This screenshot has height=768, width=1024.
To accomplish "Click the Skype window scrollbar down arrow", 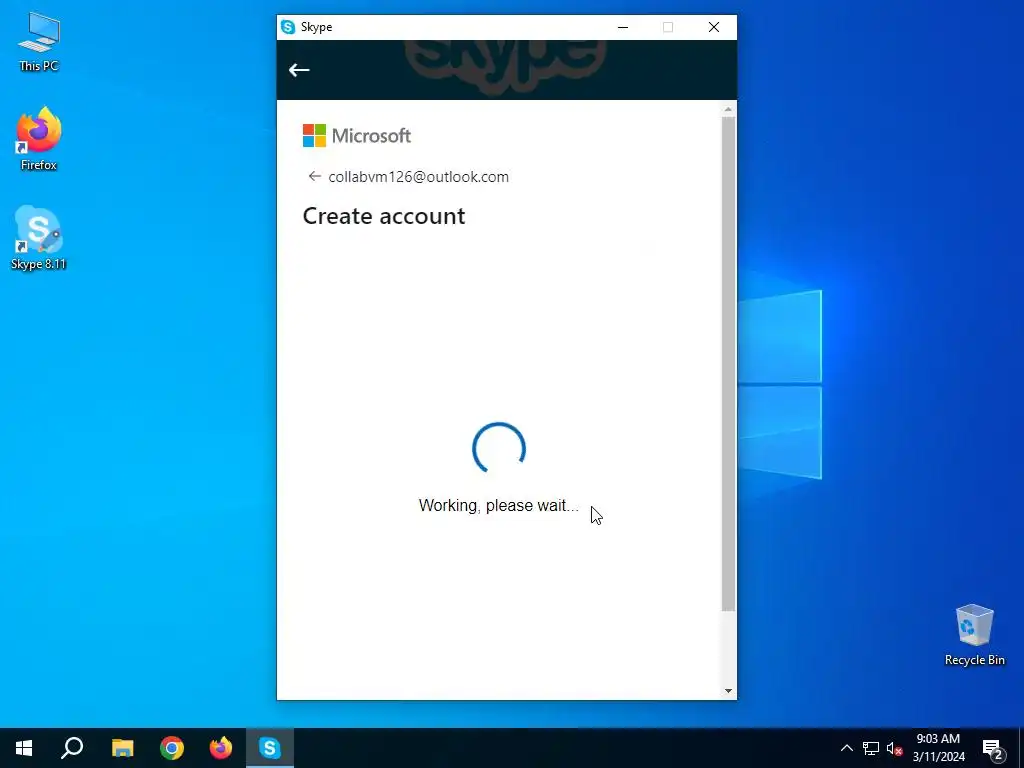I will [728, 691].
